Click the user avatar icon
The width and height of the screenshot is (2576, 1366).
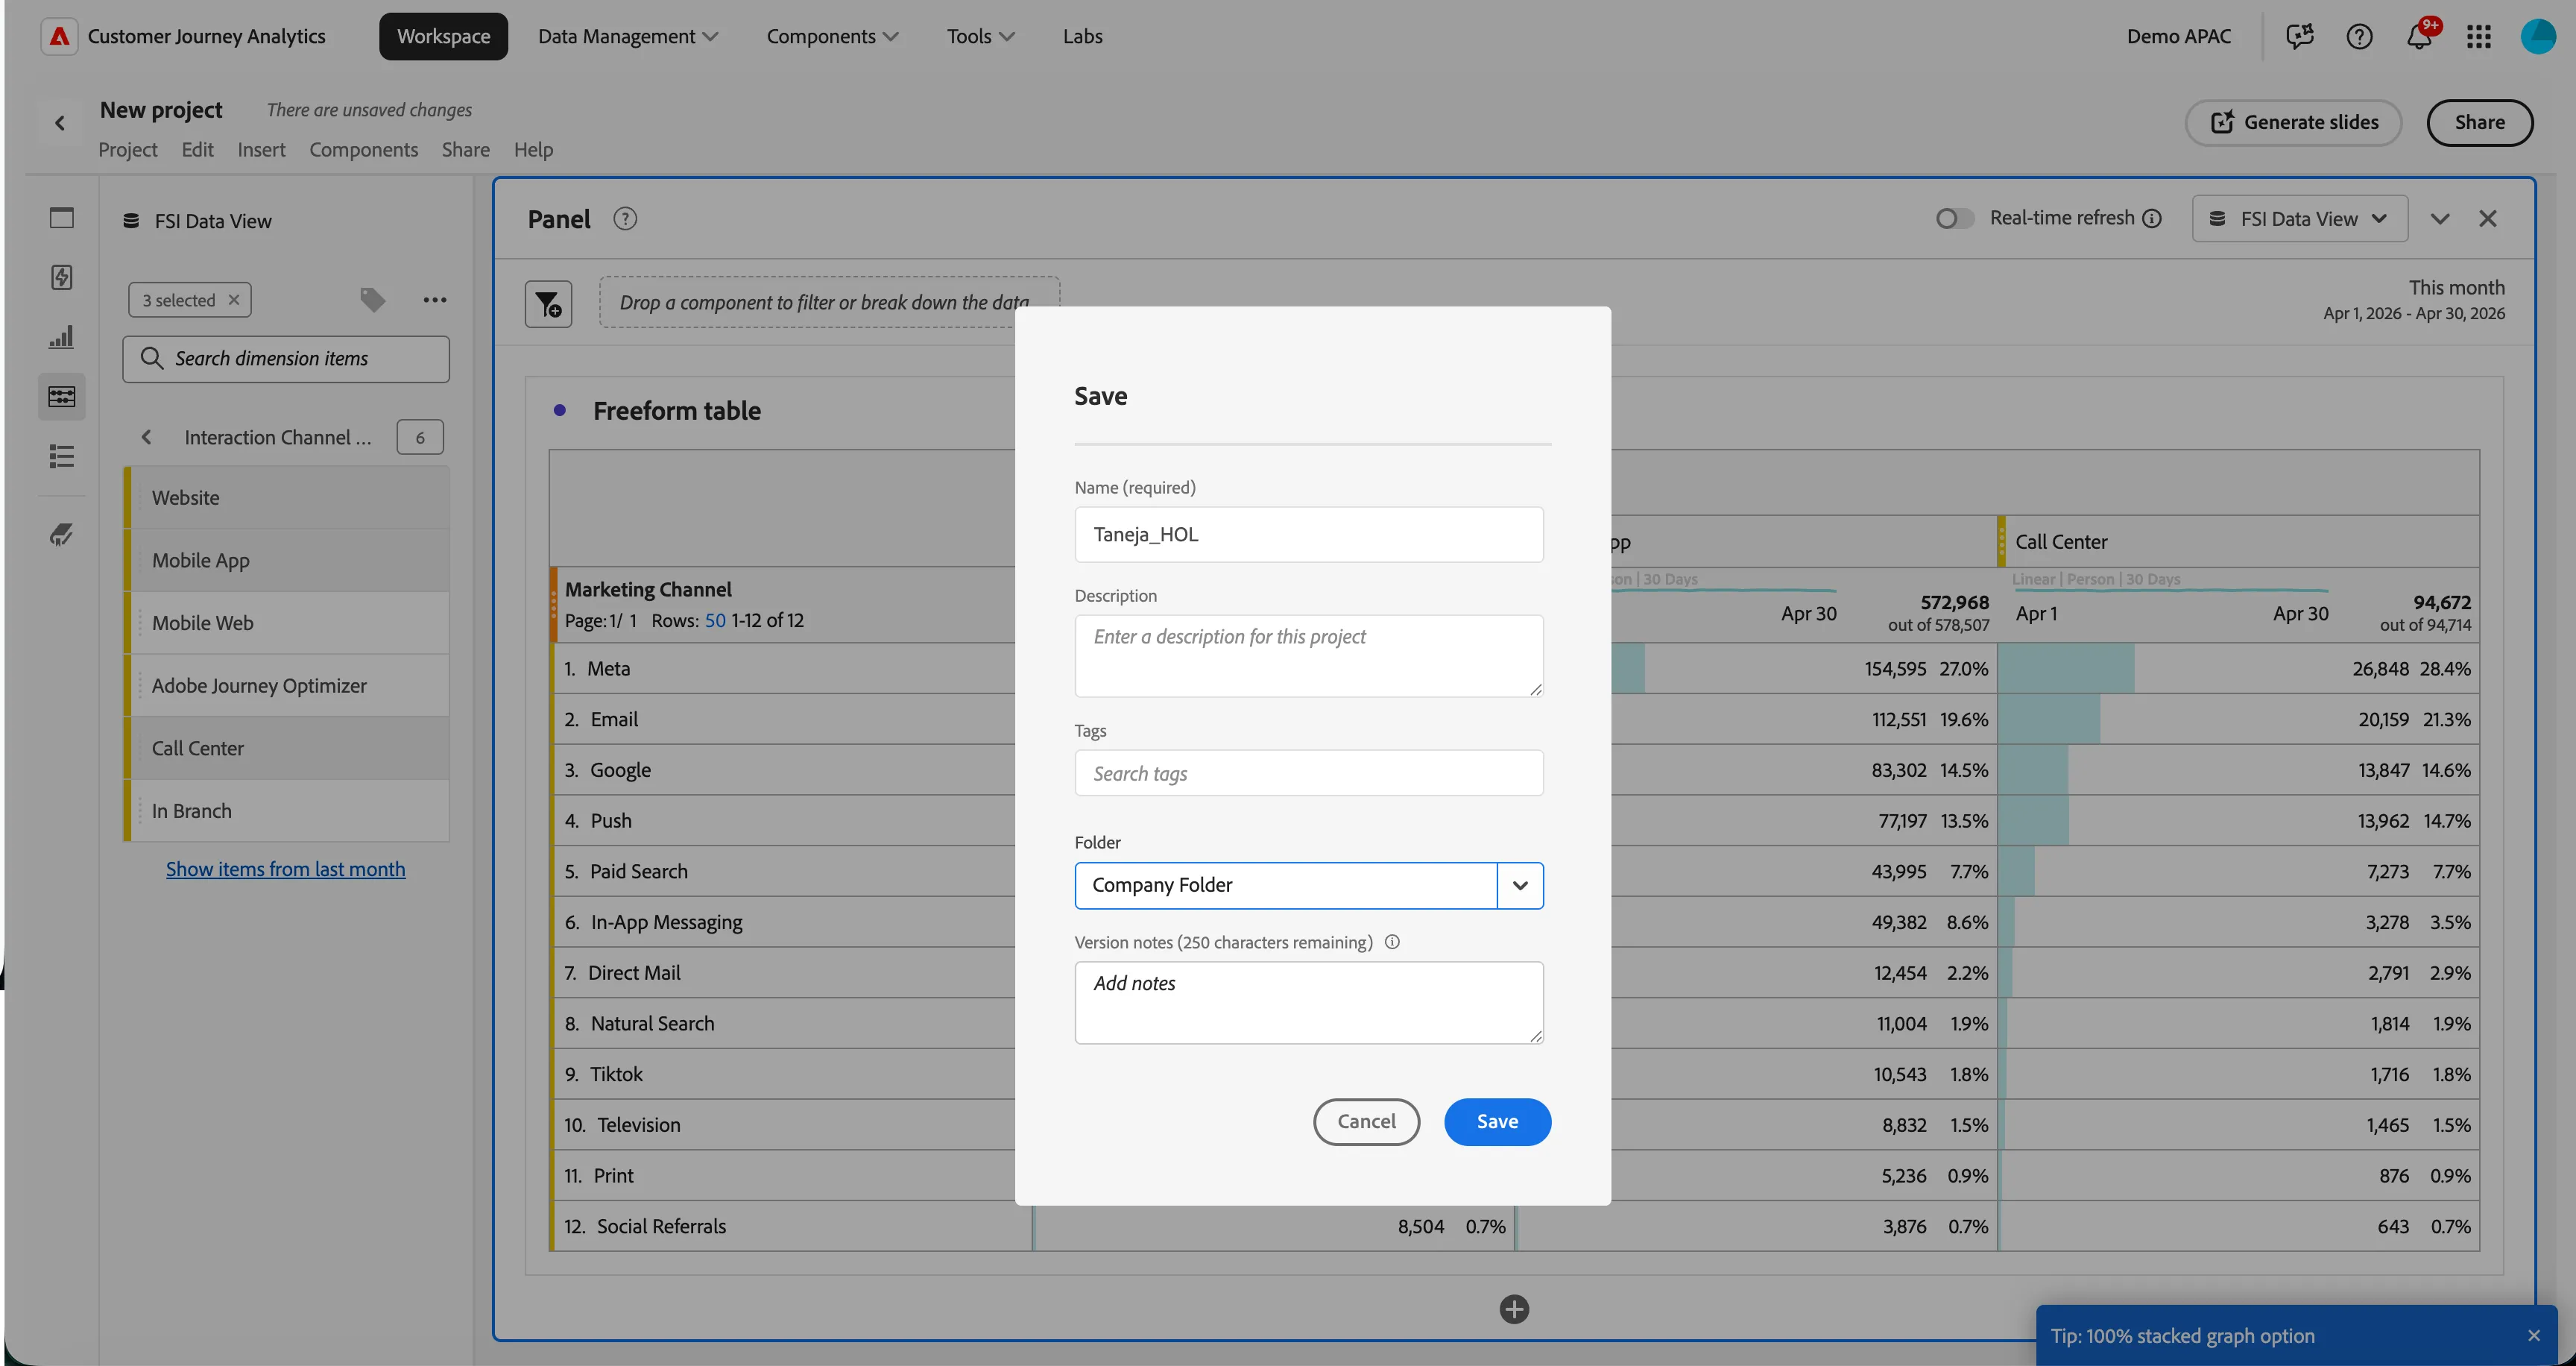coord(2538,37)
